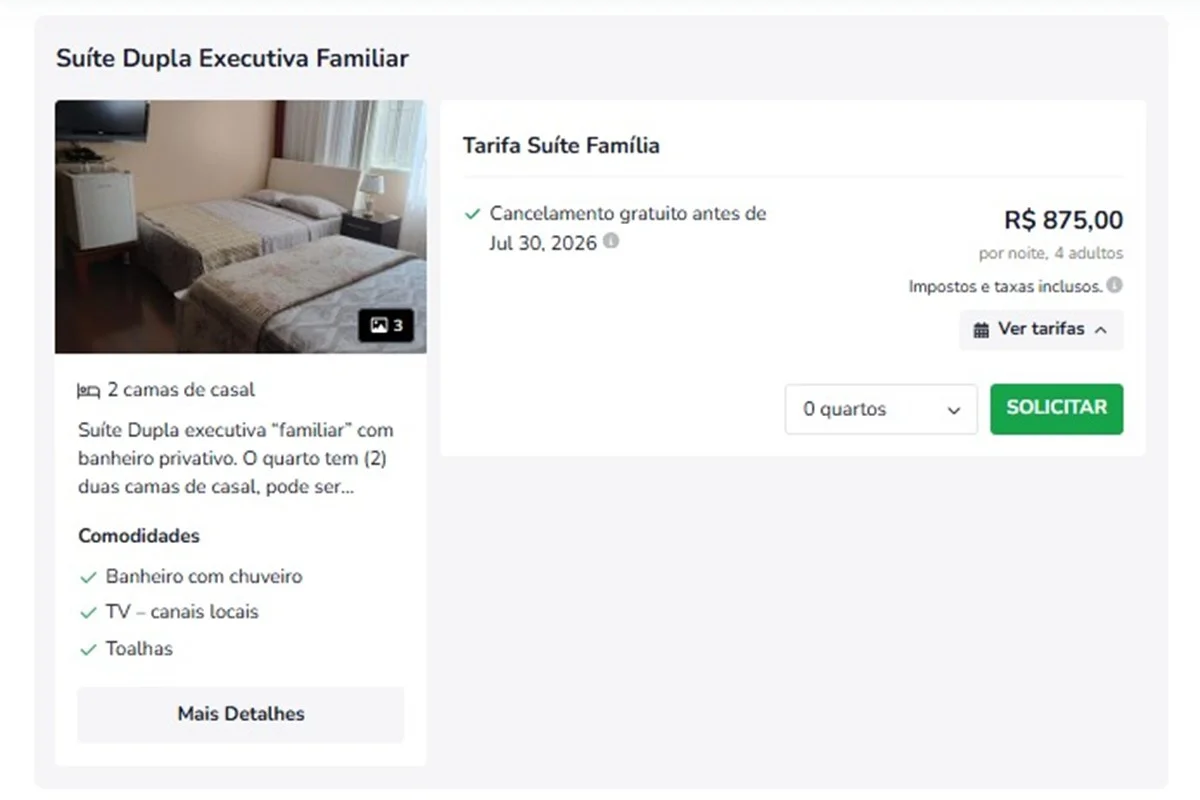Click the Tarifa Suíte Família heading
This screenshot has height=800, width=1200.
(x=561, y=145)
